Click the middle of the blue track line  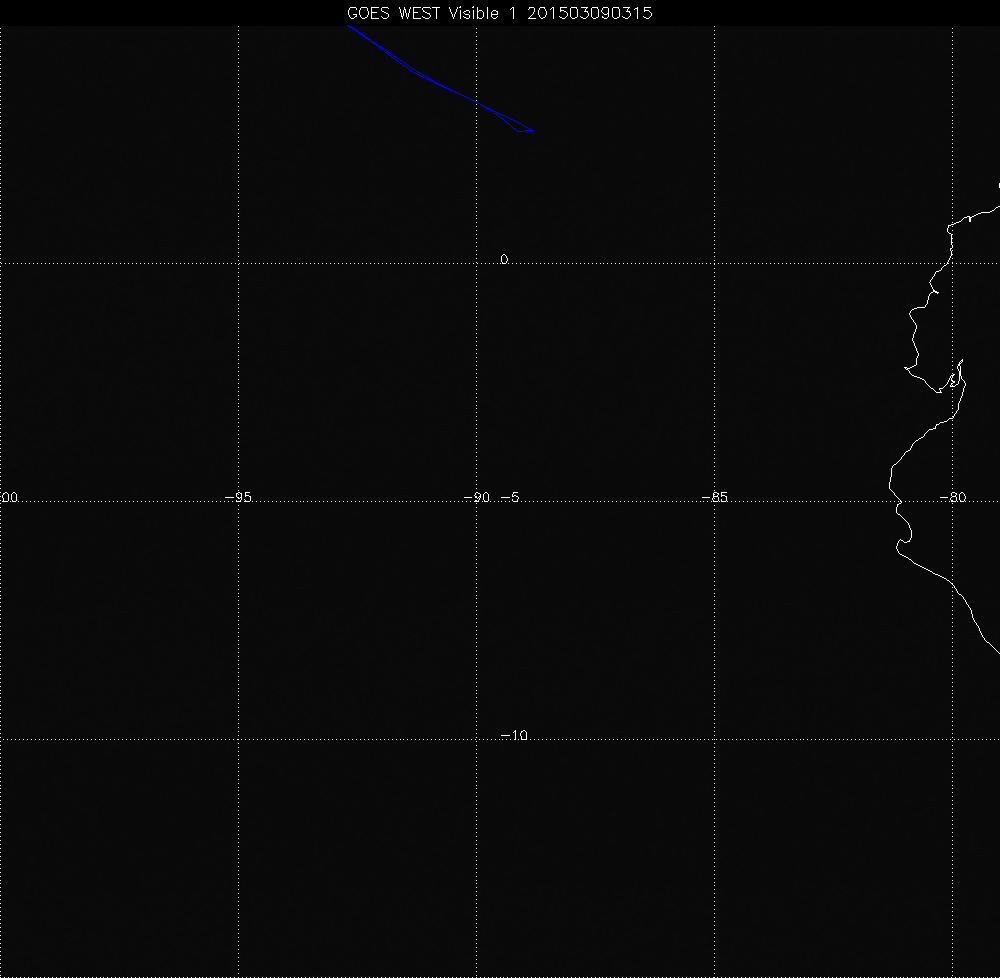(x=440, y=83)
